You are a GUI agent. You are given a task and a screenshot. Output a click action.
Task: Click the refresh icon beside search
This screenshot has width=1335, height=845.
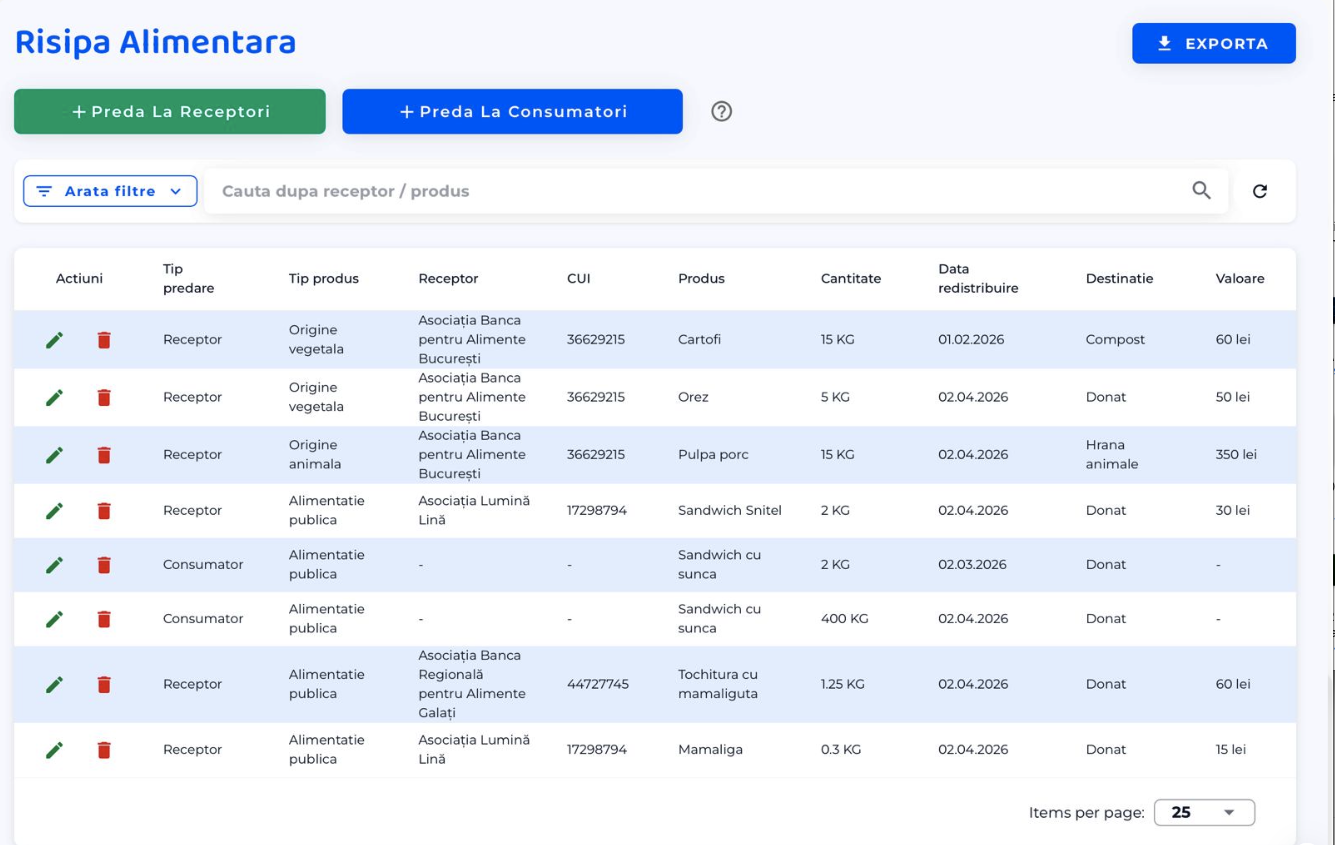click(1259, 191)
